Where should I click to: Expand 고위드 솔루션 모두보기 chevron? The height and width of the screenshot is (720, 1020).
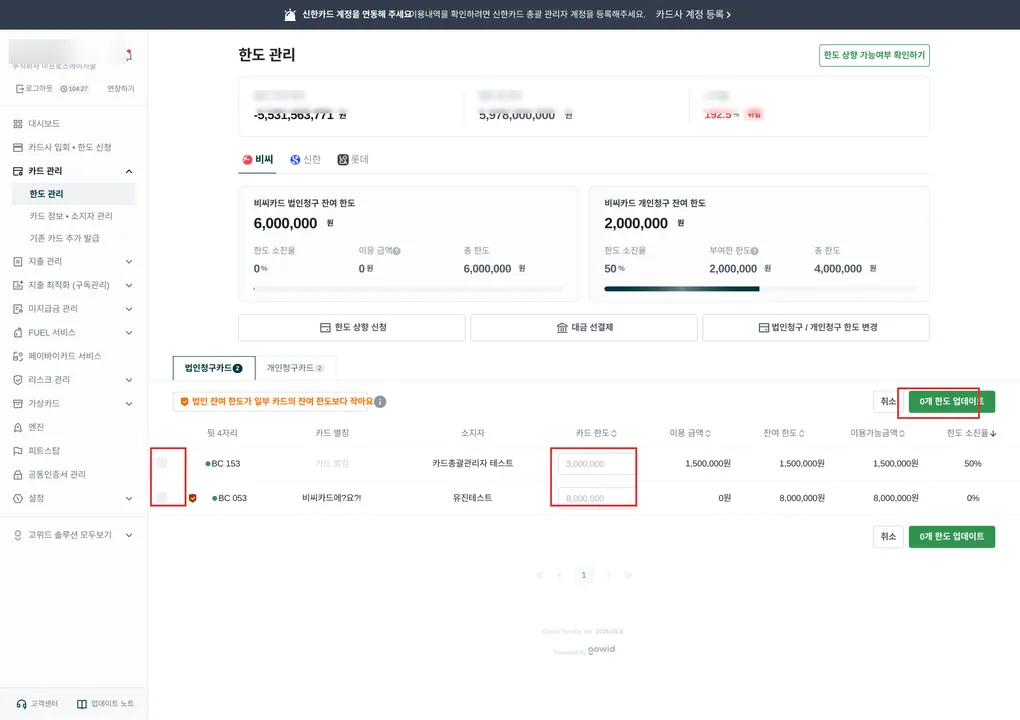(129, 535)
